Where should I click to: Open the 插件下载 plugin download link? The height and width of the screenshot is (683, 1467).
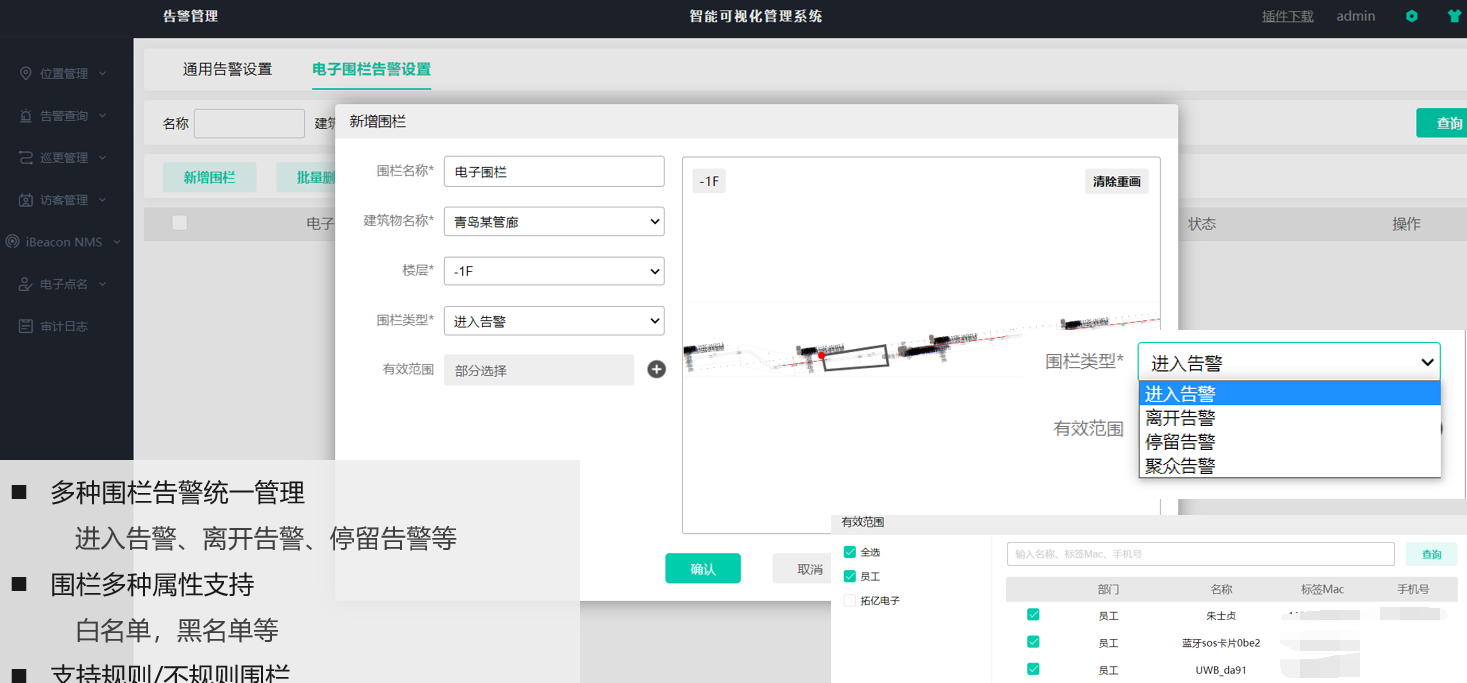click(x=1287, y=16)
